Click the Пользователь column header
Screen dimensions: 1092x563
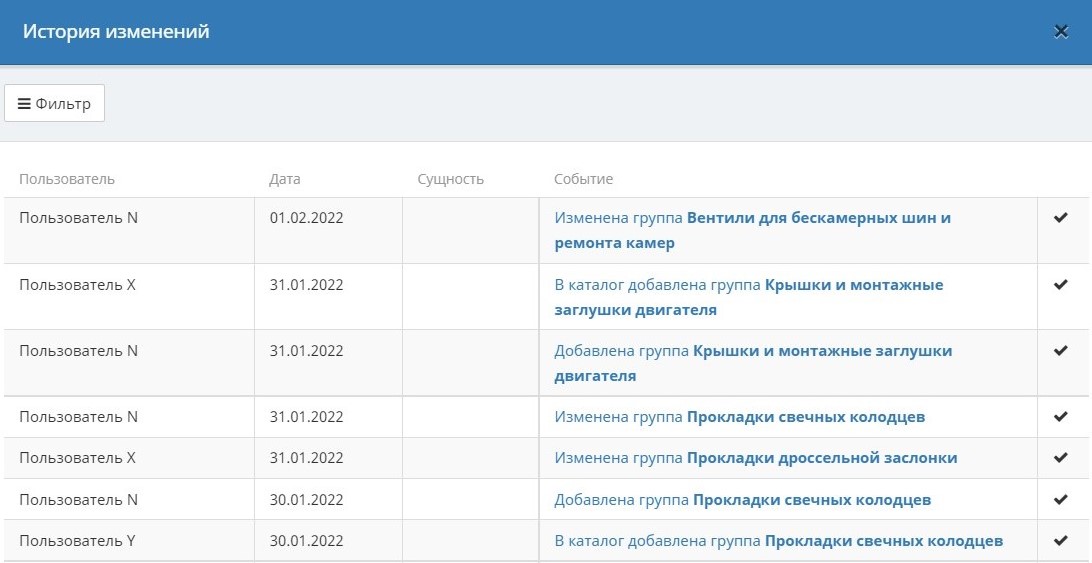[67, 179]
